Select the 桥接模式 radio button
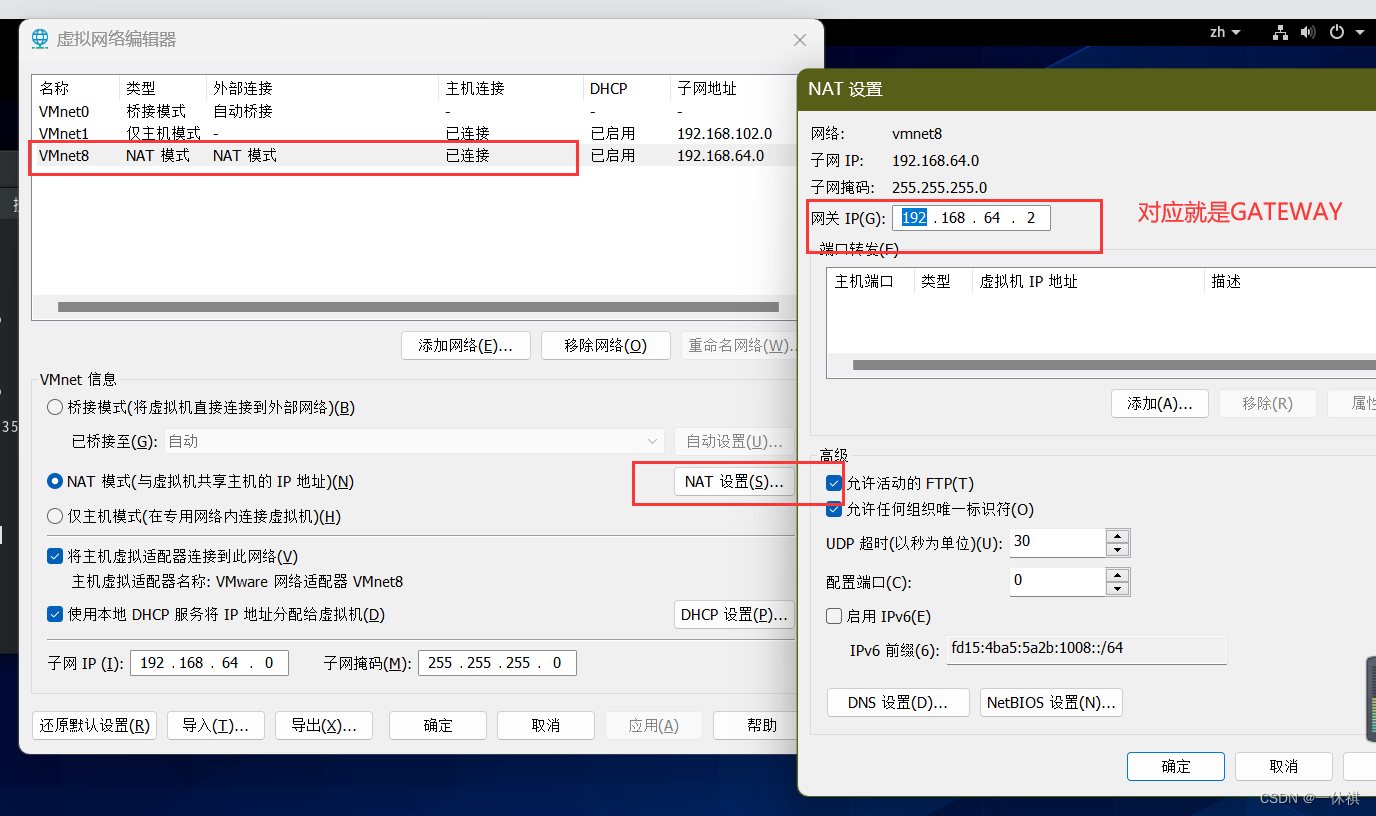 tap(55, 407)
